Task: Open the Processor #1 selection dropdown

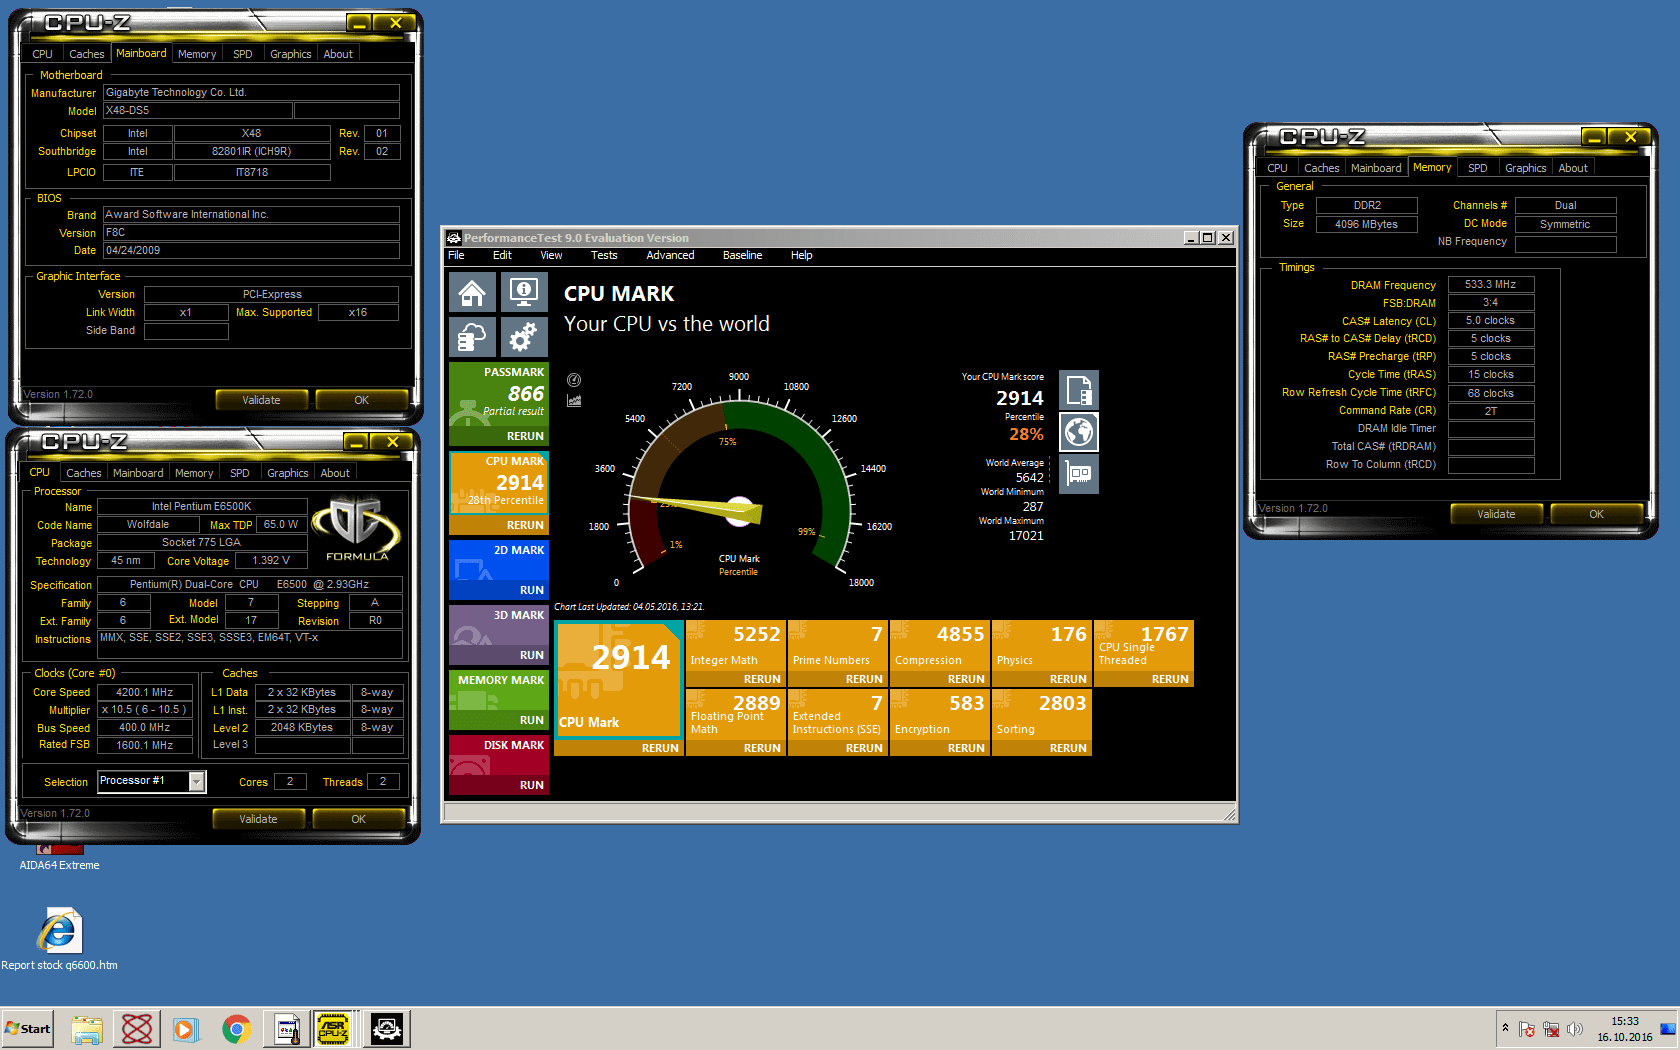Action: click(197, 781)
